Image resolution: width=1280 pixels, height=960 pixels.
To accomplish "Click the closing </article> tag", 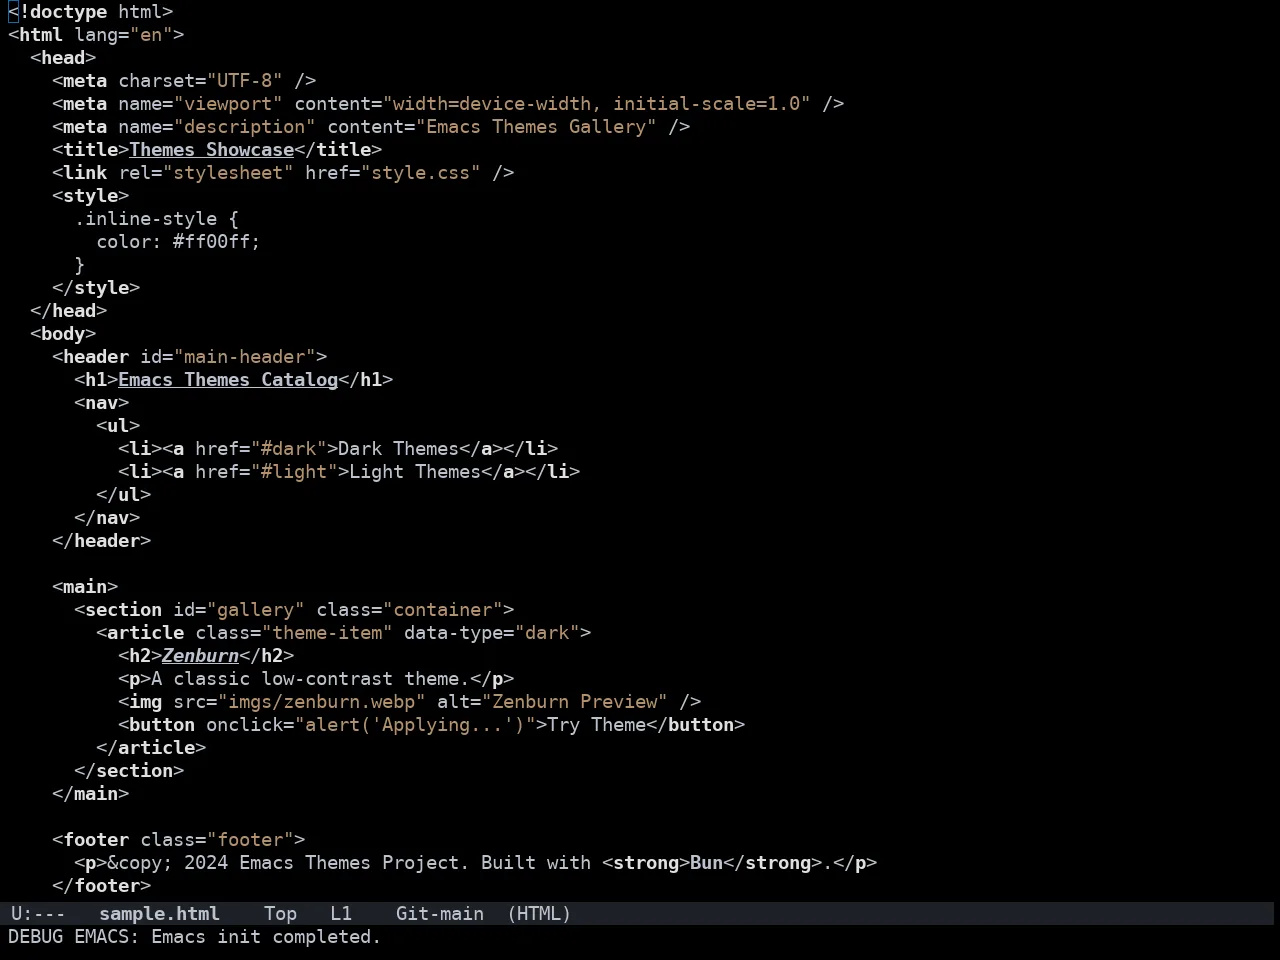I will (x=151, y=748).
